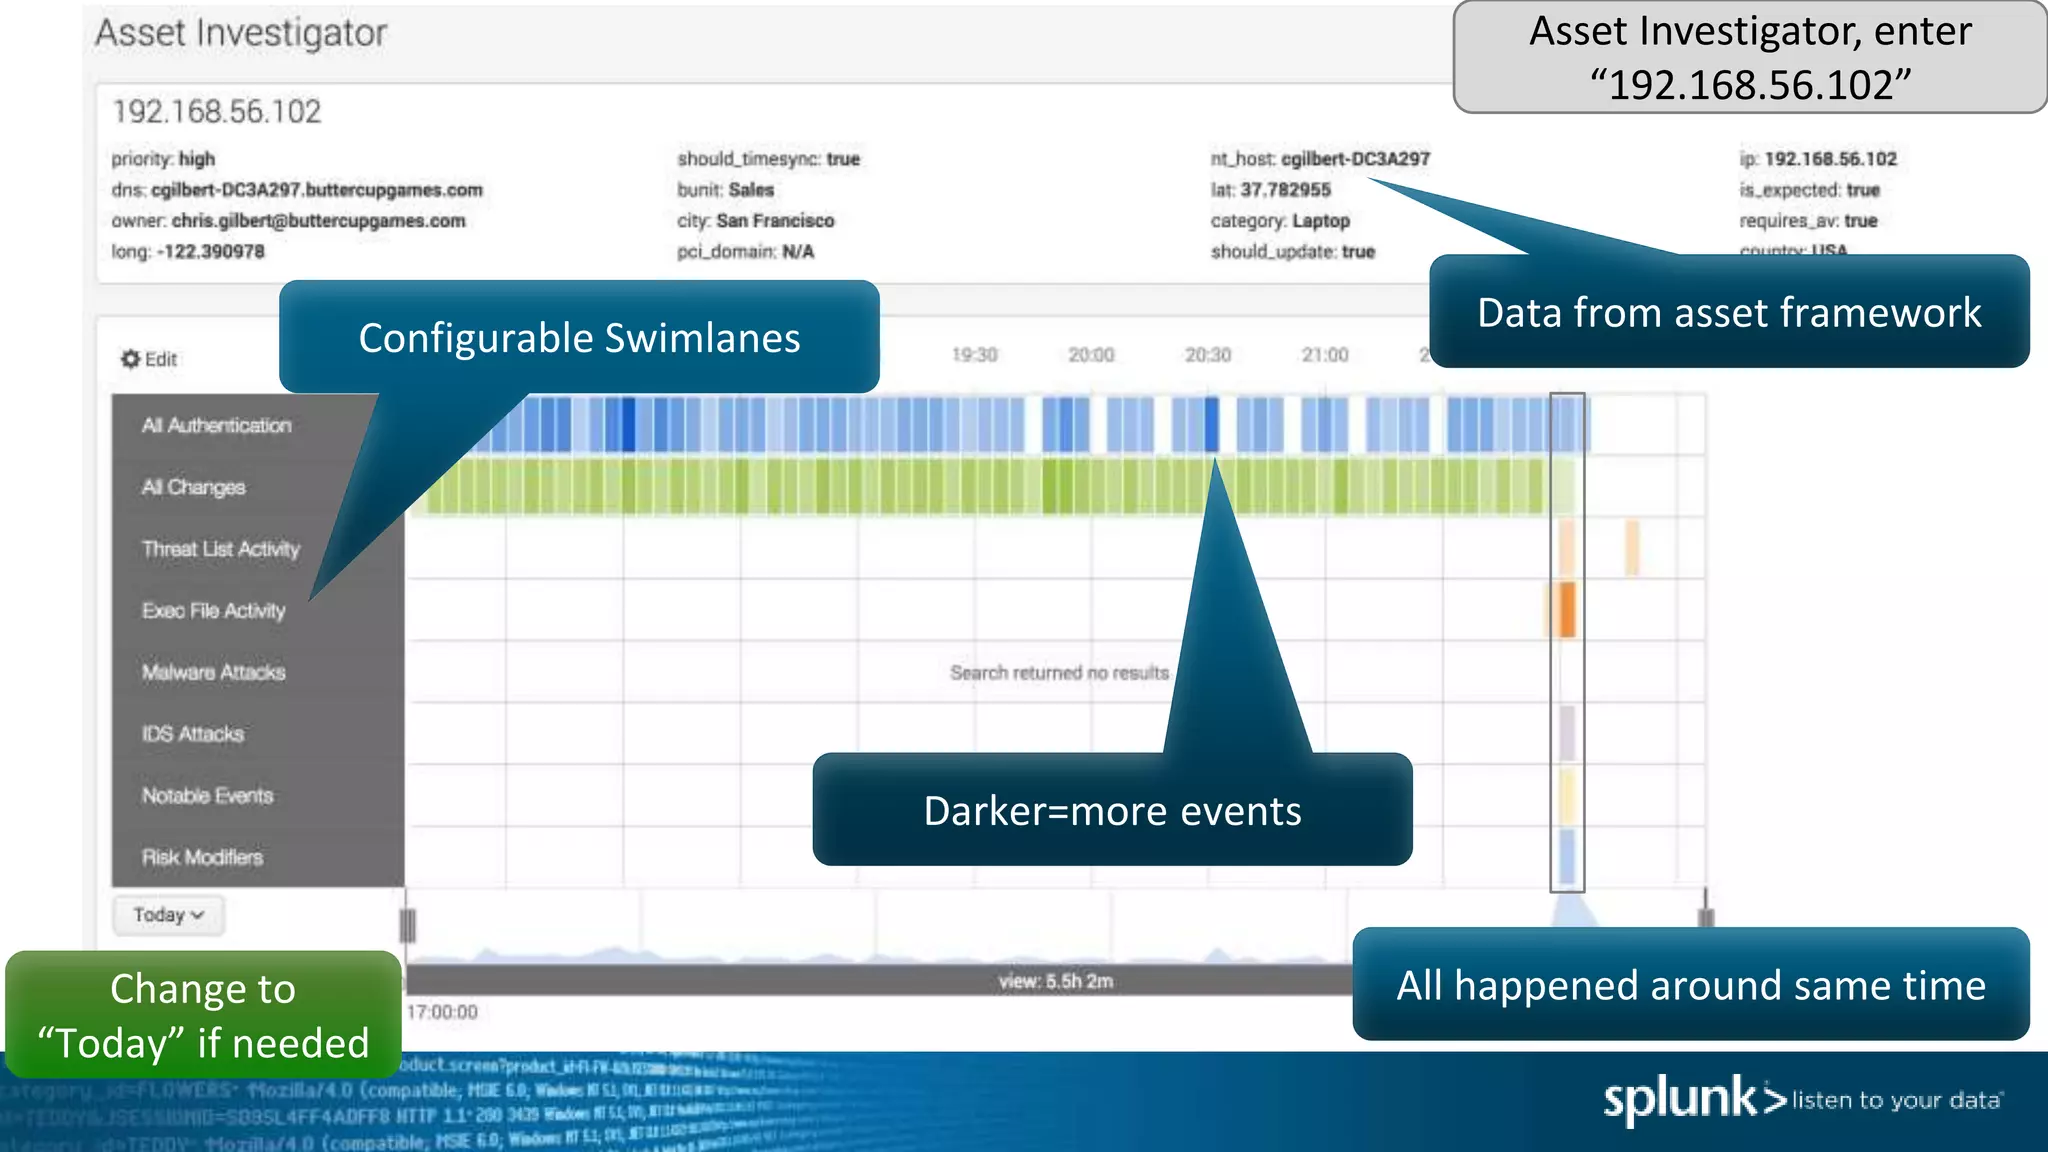Click the isolated Threat List Activity bar on the right
This screenshot has width=2048, height=1152.
coord(1632,548)
